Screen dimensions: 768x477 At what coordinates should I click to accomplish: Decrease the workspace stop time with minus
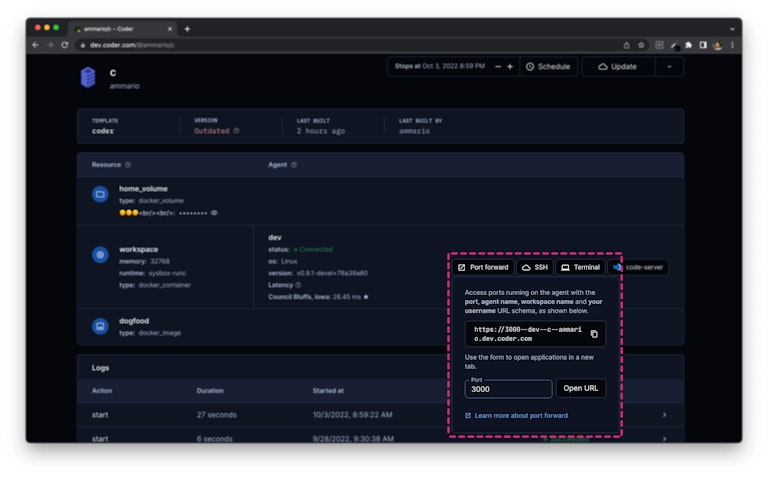tap(498, 67)
